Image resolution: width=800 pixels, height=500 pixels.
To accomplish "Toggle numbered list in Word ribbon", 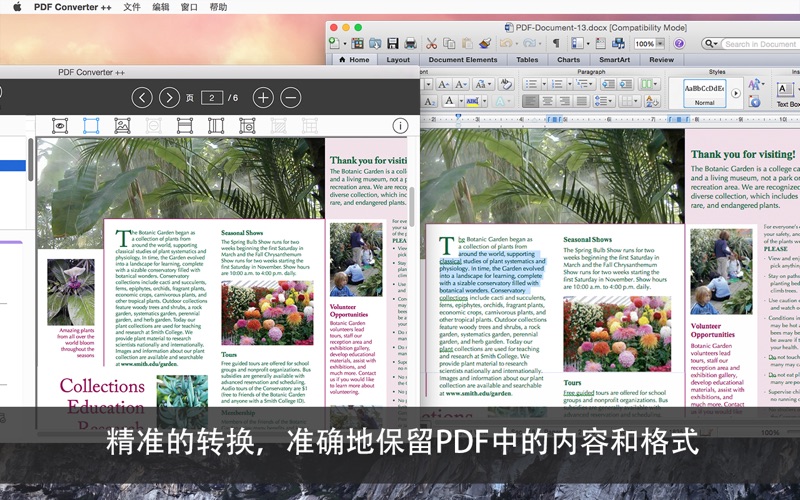I will (557, 84).
